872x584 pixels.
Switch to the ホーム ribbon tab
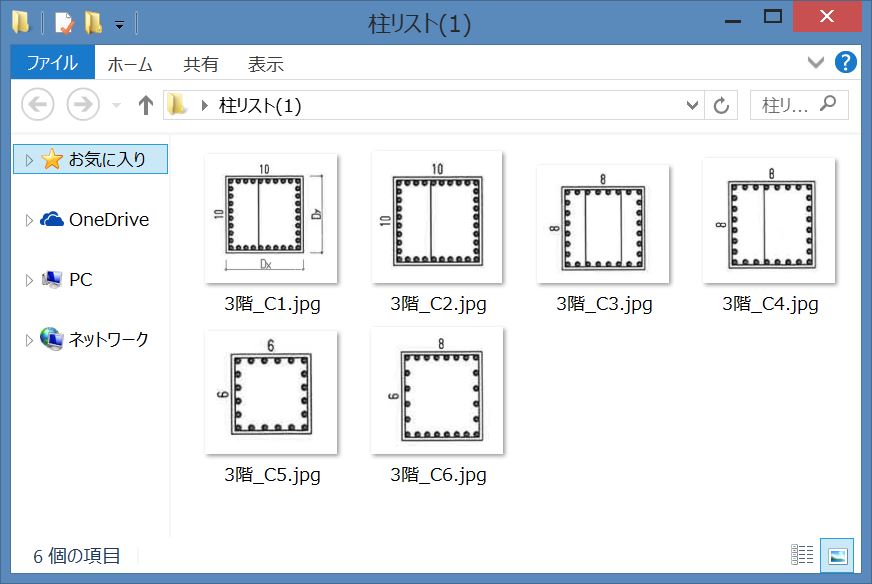129,64
